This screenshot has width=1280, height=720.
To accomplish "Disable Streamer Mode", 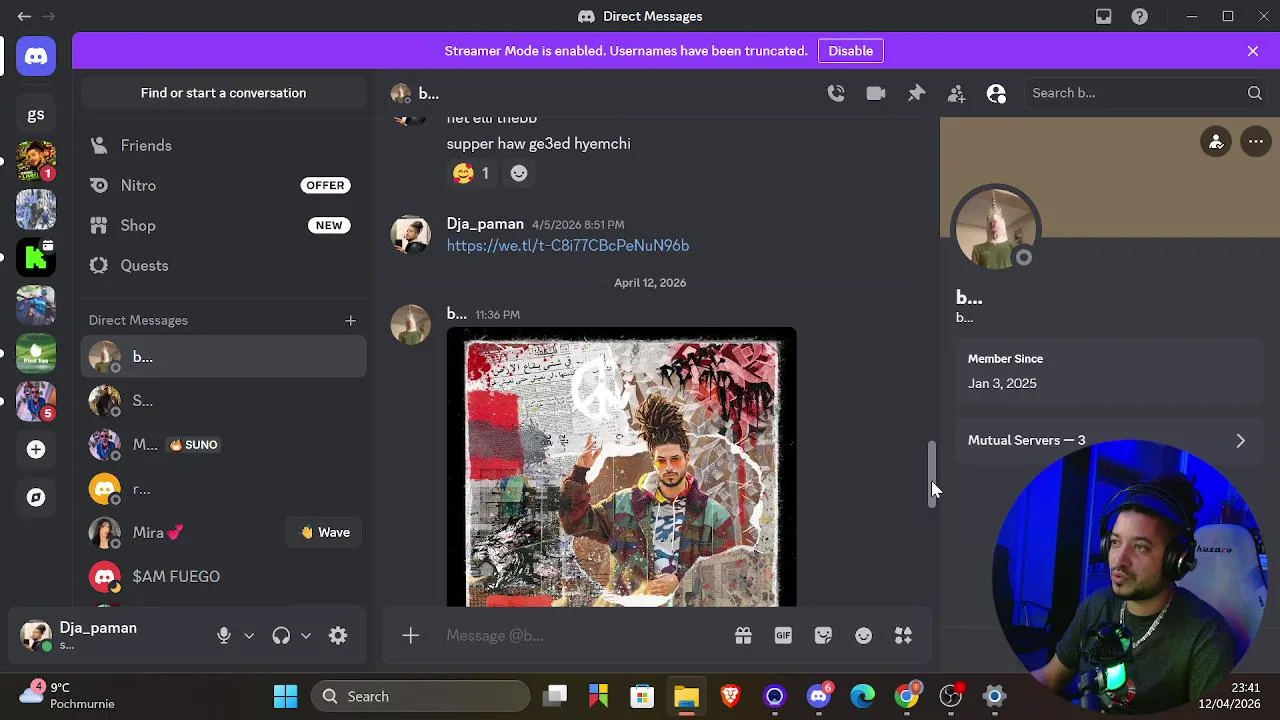I will click(x=851, y=51).
